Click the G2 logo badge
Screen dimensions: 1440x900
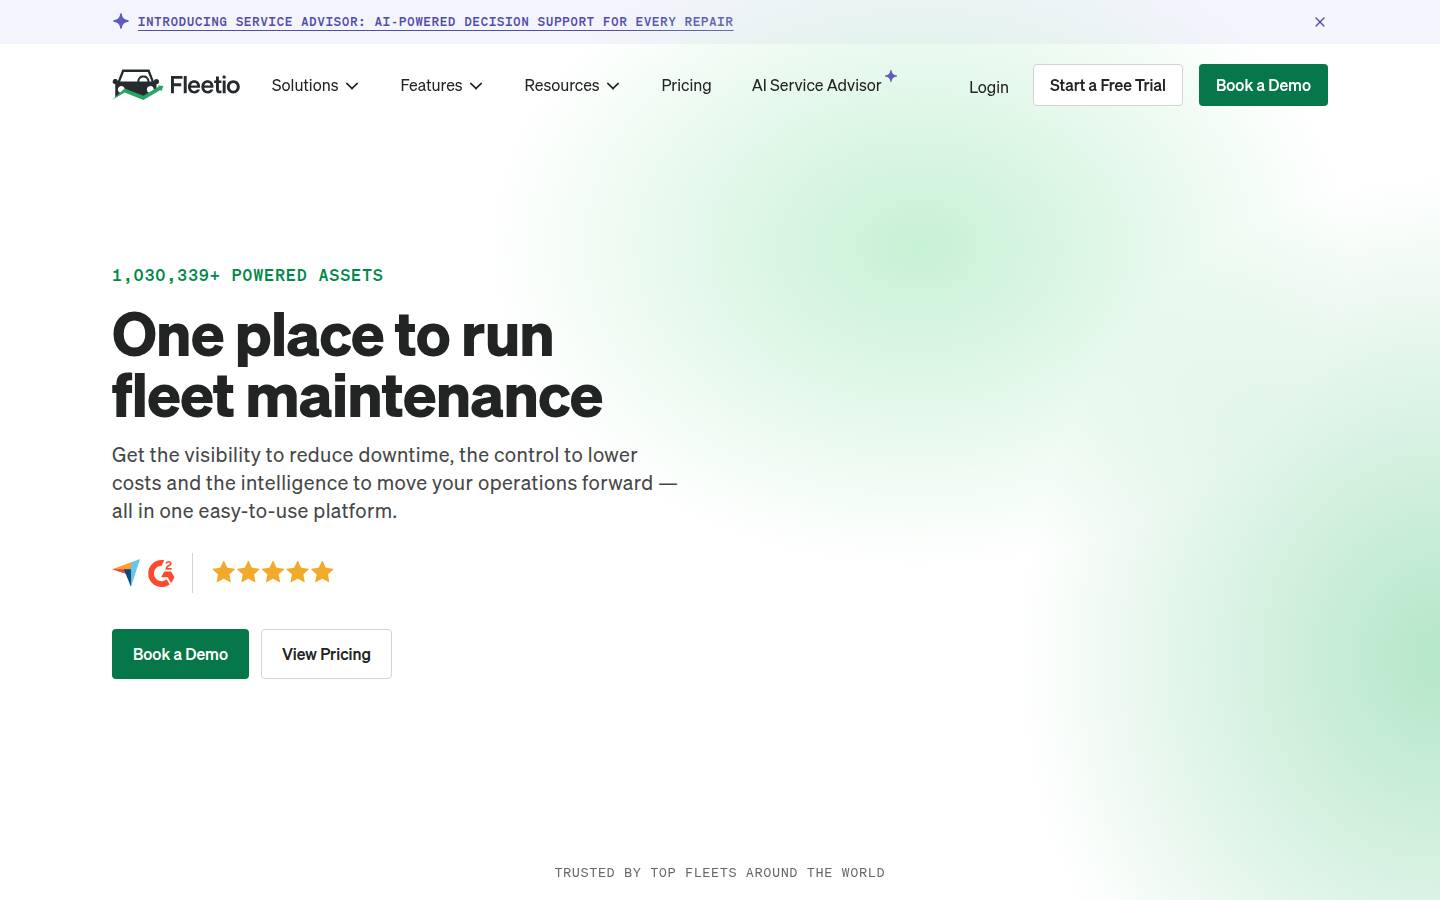[x=161, y=573]
